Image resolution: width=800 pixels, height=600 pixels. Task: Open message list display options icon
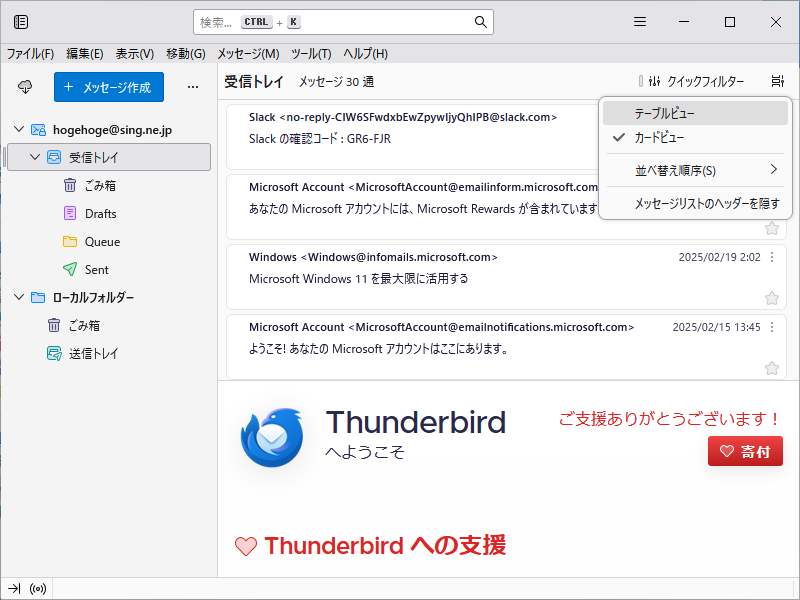(x=777, y=81)
